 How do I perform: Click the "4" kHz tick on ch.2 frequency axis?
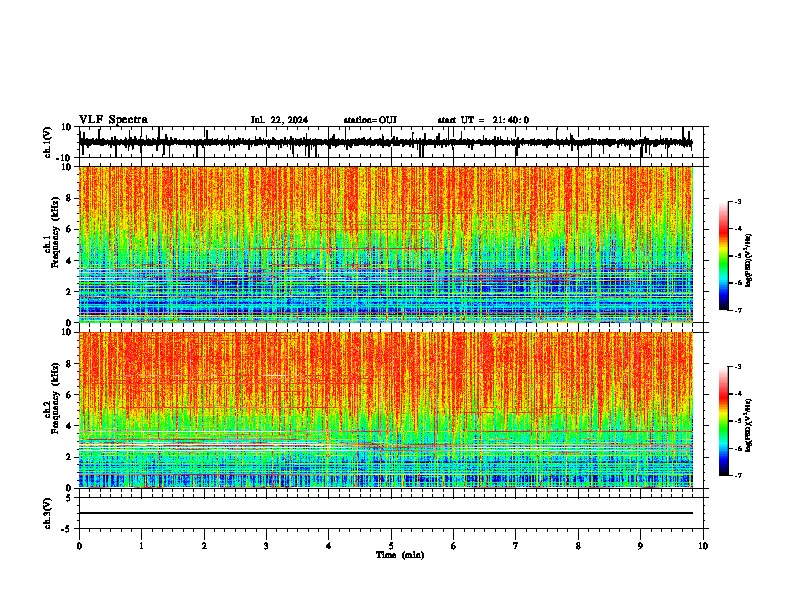click(69, 426)
